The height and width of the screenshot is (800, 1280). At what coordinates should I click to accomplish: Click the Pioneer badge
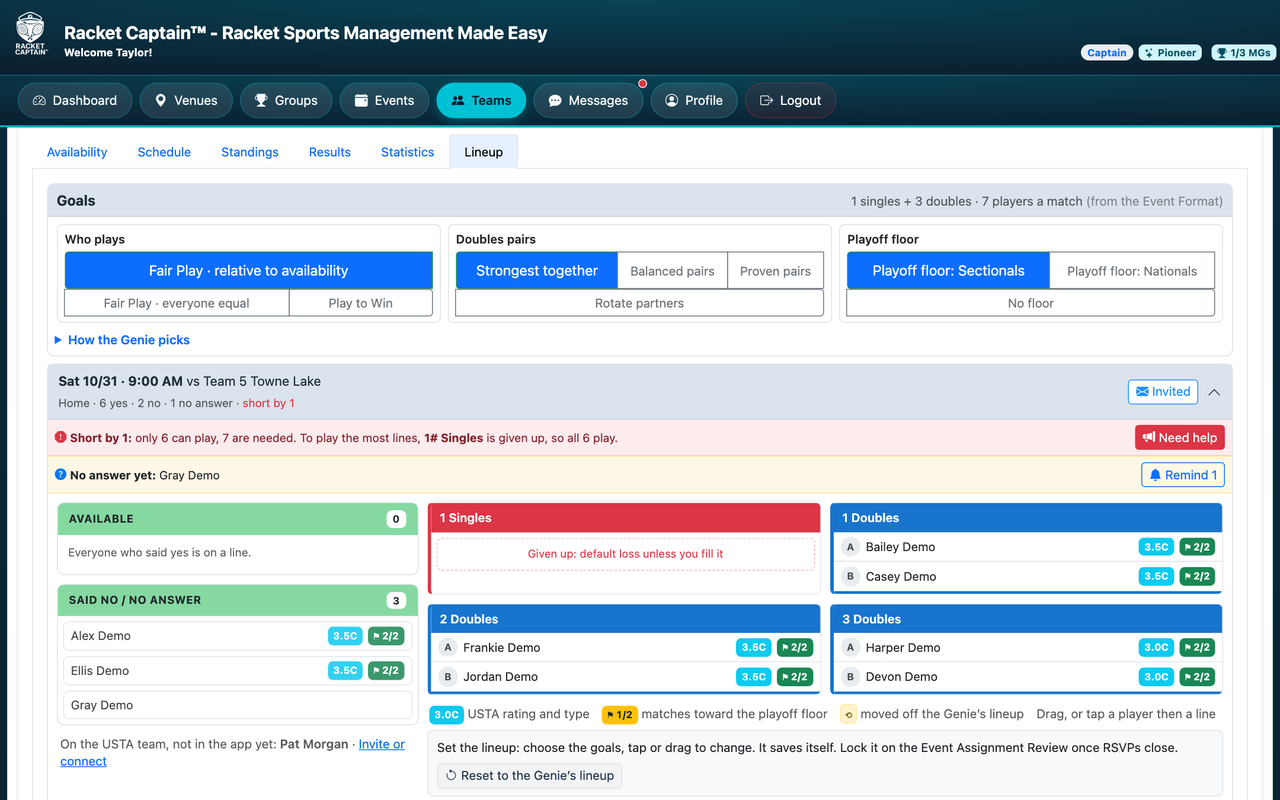coord(1170,53)
